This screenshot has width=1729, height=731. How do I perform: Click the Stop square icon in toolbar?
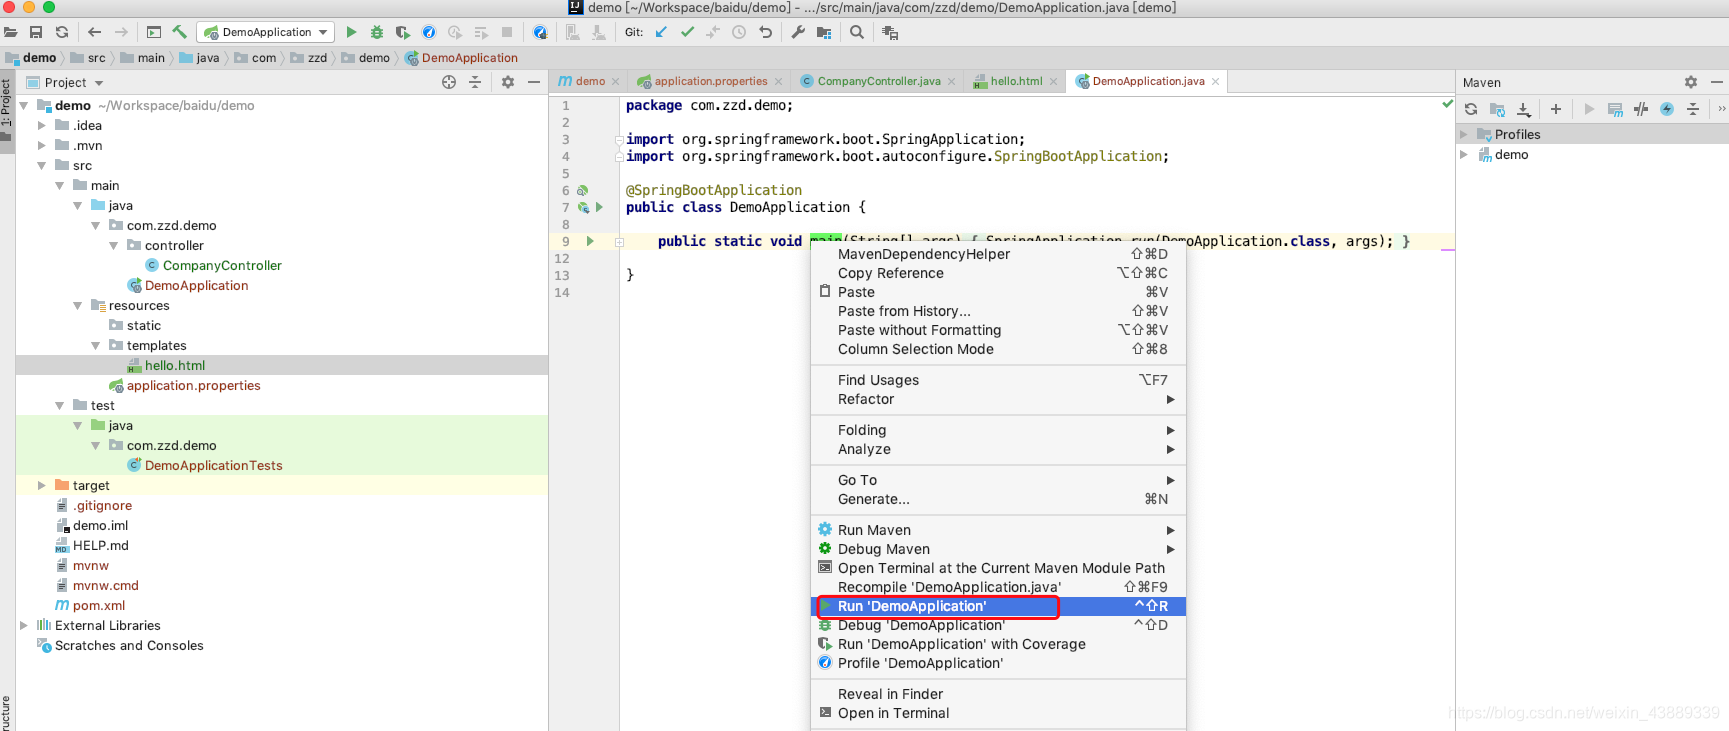[x=507, y=32]
